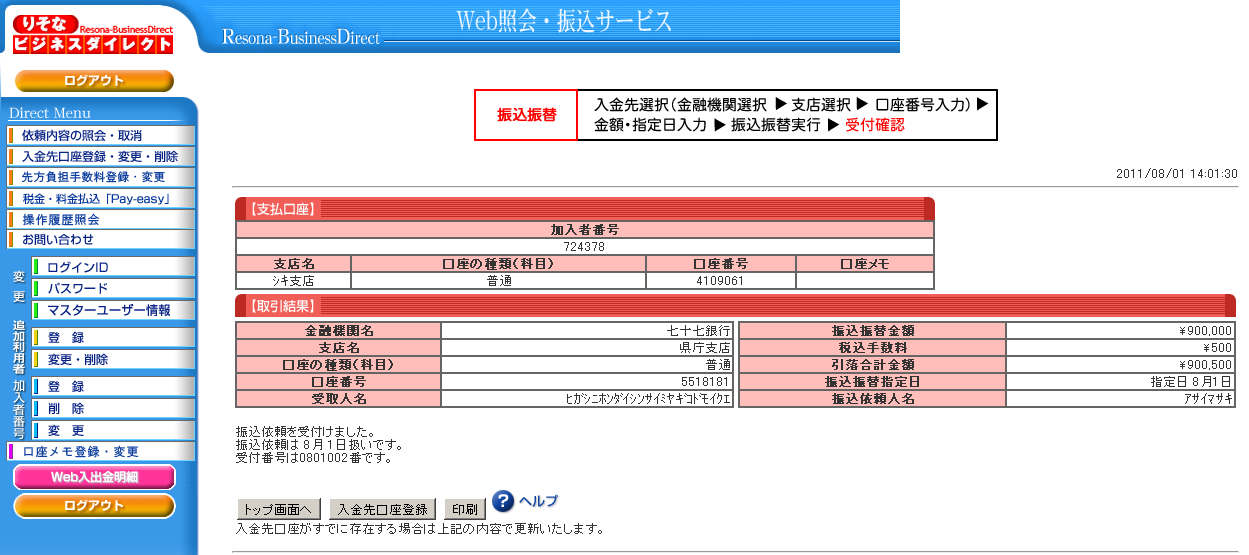Open 依頼内容の照会・取消 menu item
Viewport: 1249px width, 555px height.
click(x=101, y=135)
